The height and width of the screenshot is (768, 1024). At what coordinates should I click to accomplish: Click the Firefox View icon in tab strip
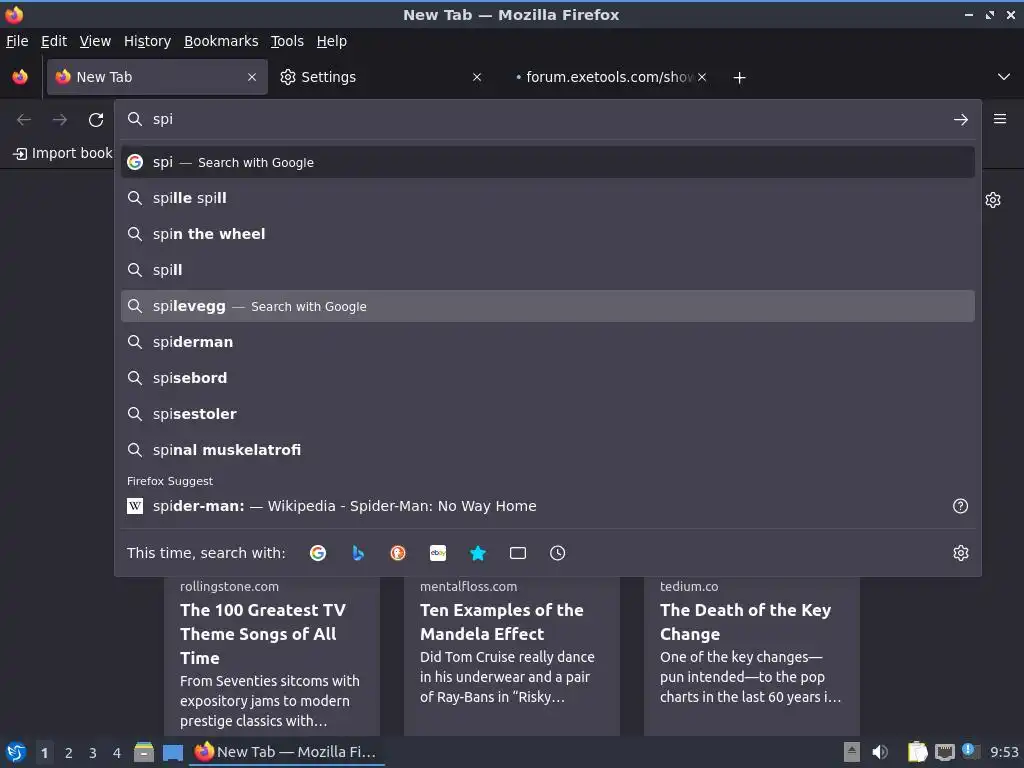(x=20, y=77)
